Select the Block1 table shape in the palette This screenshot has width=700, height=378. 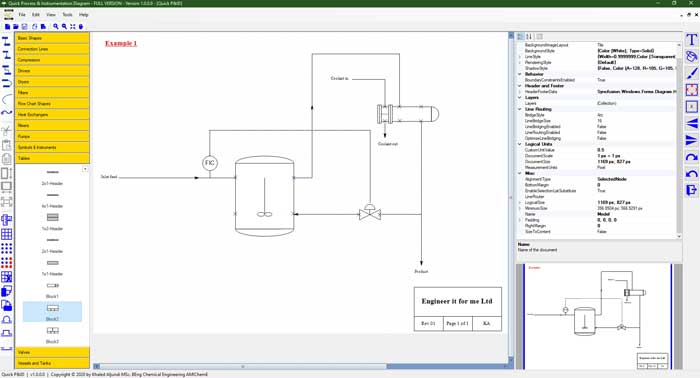pos(52,290)
